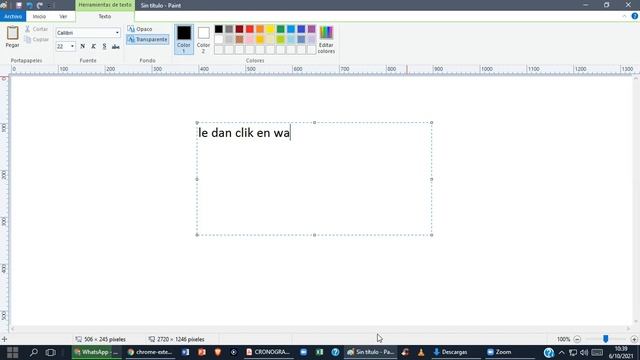Image resolution: width=640 pixels, height=360 pixels.
Task: Pick the purple color swatch
Action: click(x=311, y=29)
